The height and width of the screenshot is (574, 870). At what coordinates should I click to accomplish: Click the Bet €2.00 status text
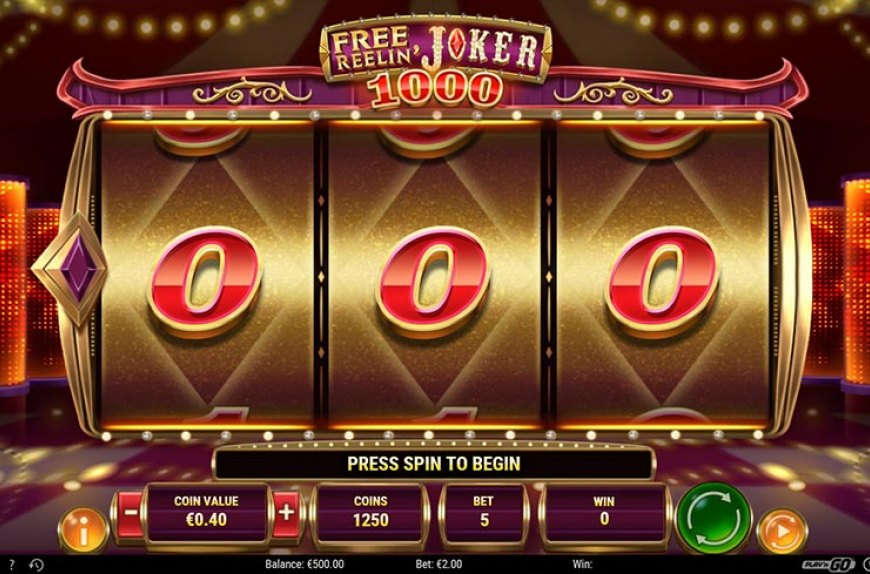click(439, 565)
